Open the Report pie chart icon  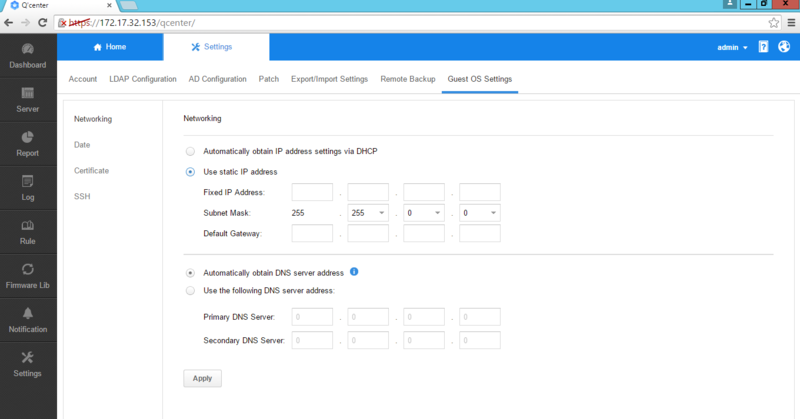(27, 138)
